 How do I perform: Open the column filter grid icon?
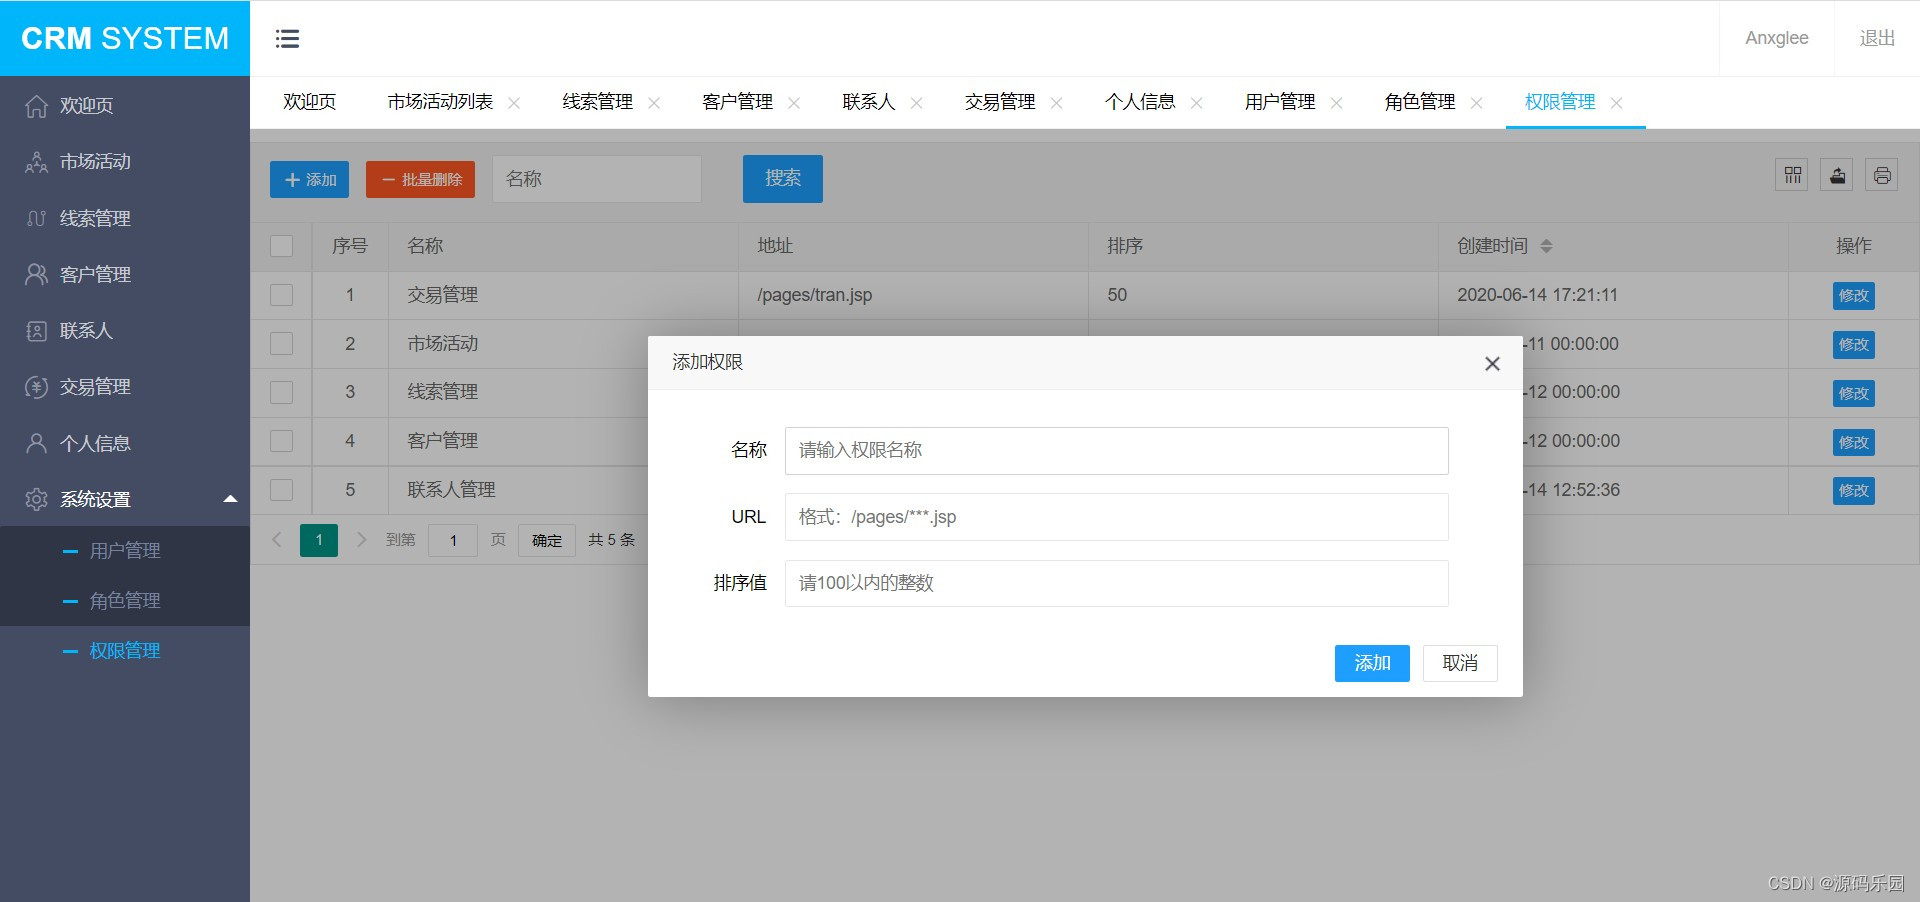click(x=1792, y=175)
